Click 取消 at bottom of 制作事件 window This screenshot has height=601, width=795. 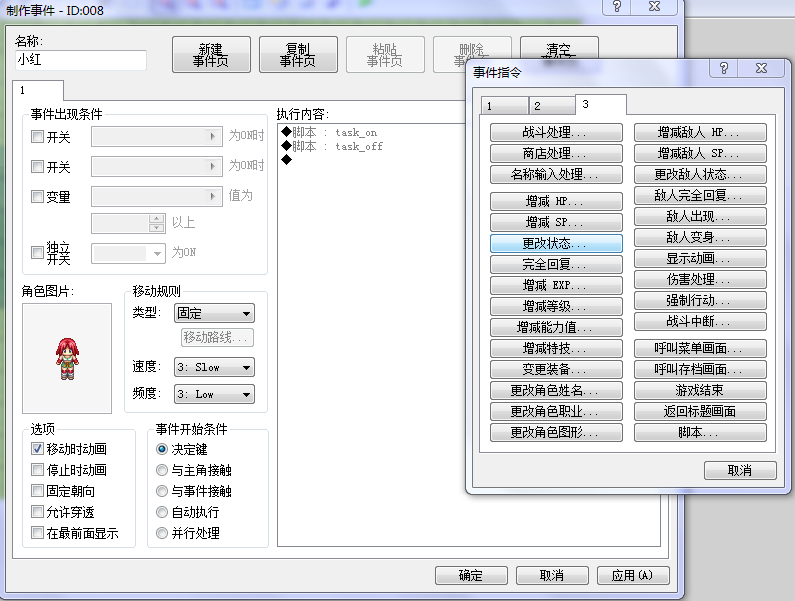tap(552, 575)
